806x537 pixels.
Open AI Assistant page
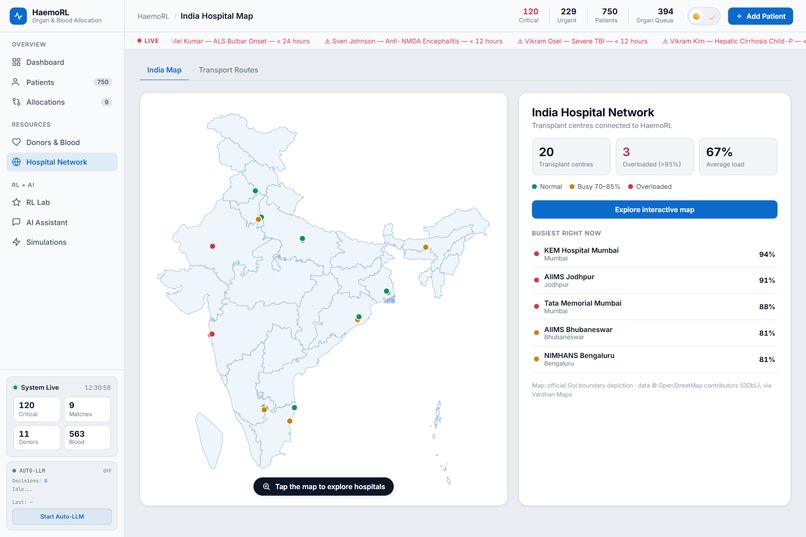pyautogui.click(x=62, y=223)
